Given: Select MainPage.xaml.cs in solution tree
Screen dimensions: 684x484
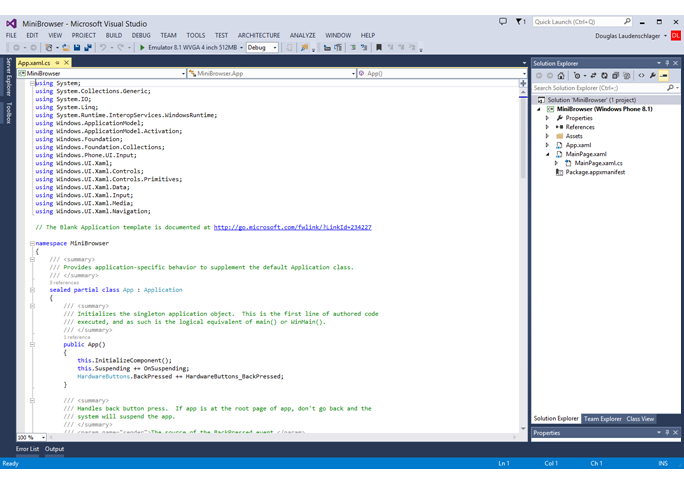Looking at the screenshot, I should point(598,163).
